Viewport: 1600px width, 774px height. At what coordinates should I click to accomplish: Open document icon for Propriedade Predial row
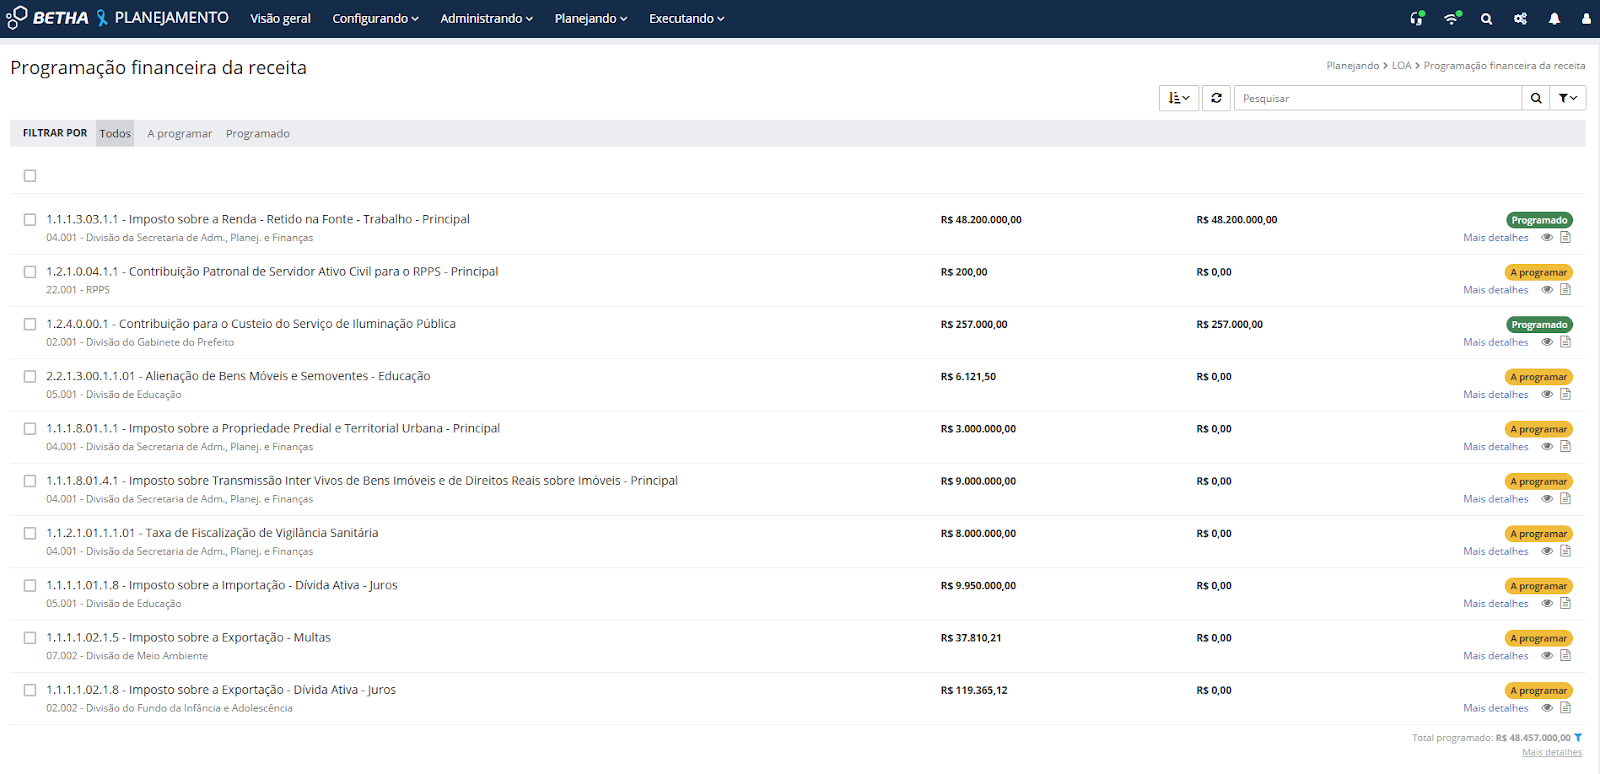[1566, 446]
